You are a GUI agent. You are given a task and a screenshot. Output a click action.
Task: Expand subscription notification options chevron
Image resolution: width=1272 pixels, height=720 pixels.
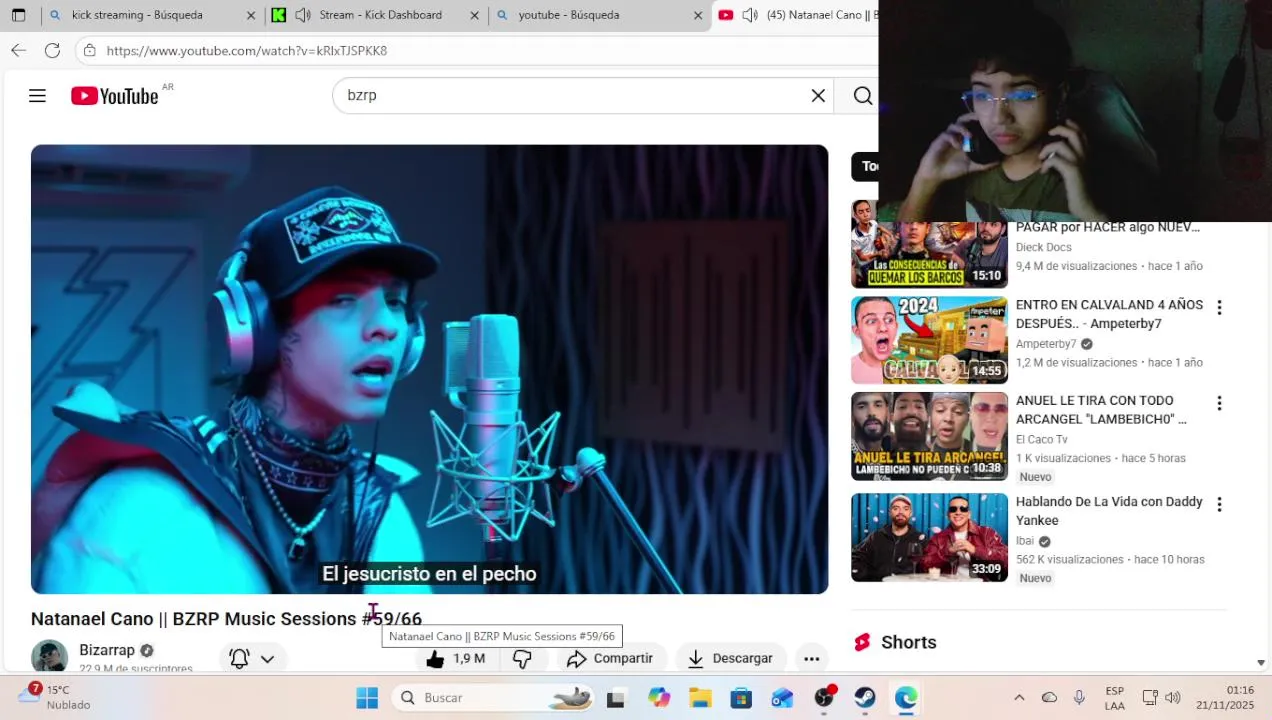[x=267, y=658]
